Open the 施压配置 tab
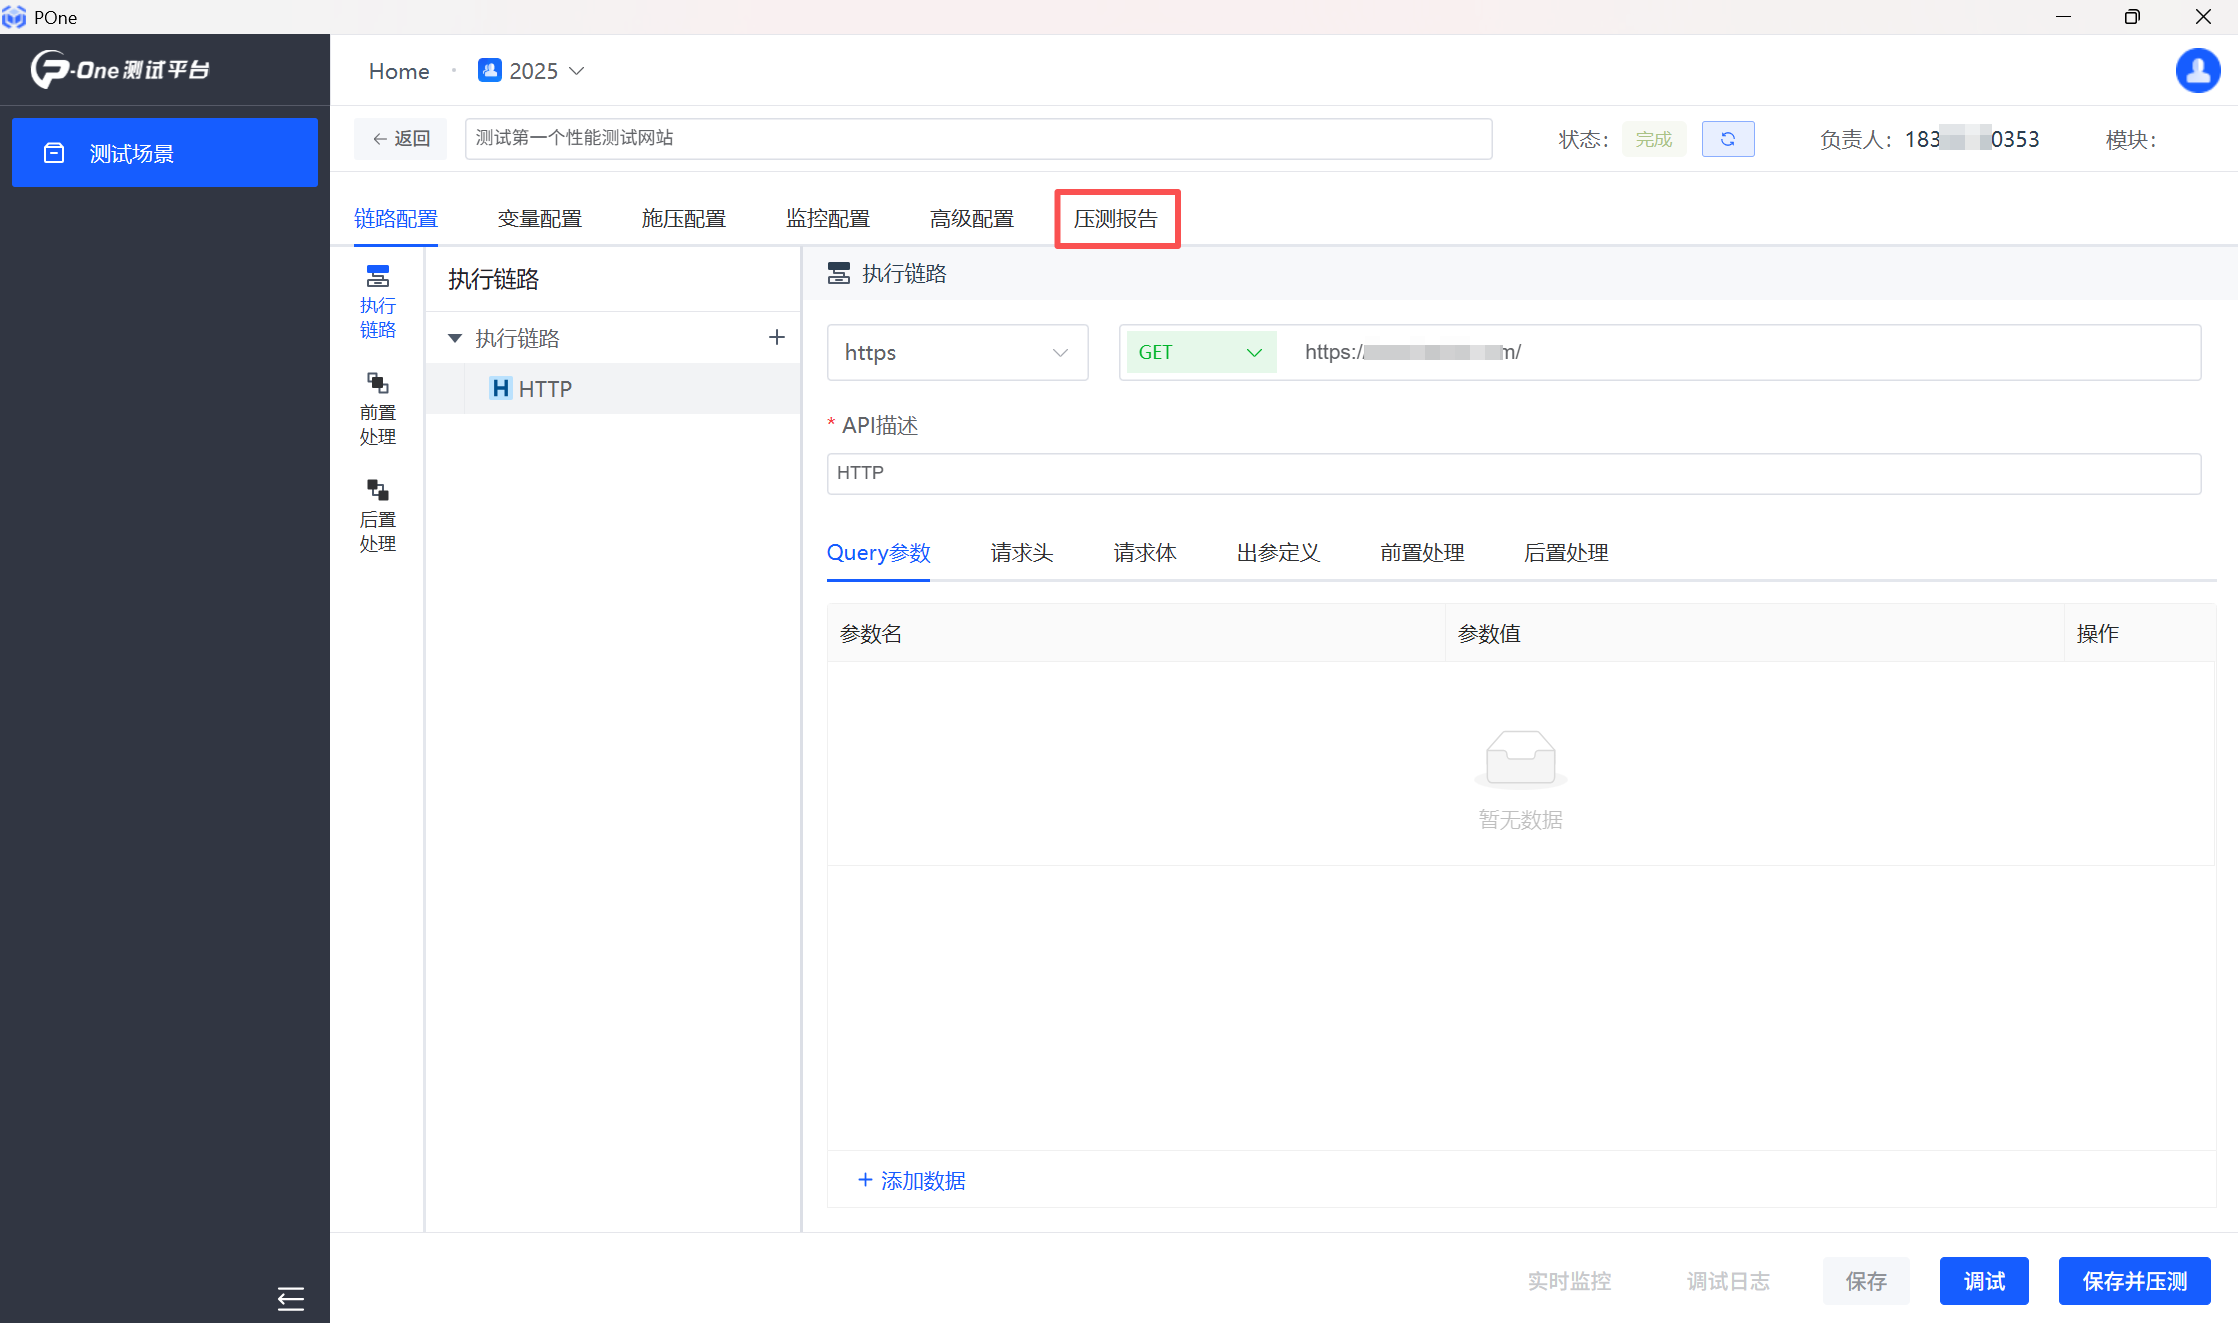Image resolution: width=2238 pixels, height=1323 pixels. point(683,218)
